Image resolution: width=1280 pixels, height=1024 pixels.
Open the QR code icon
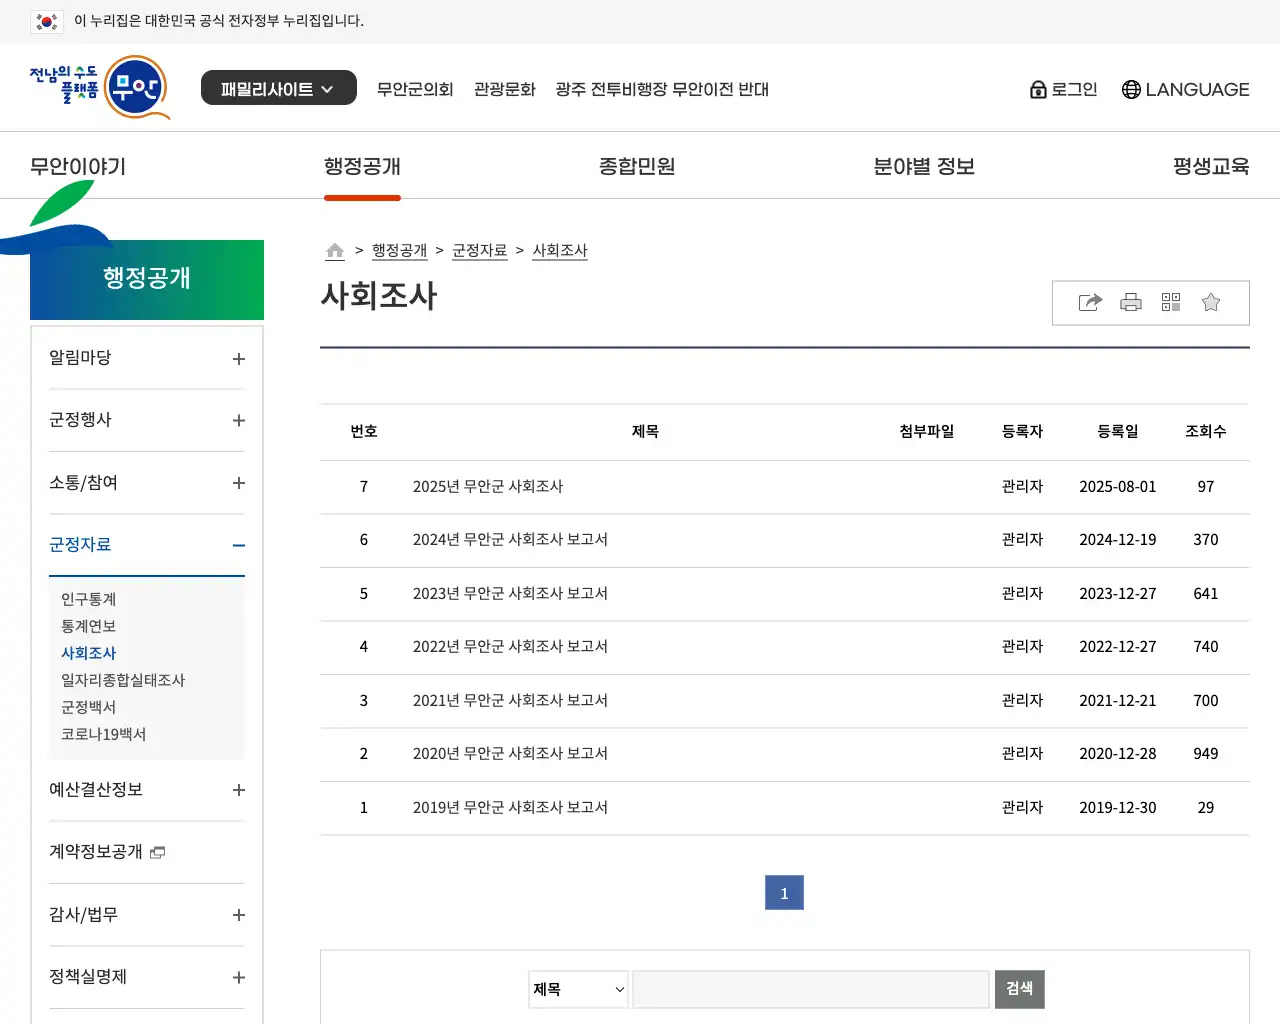[1171, 302]
